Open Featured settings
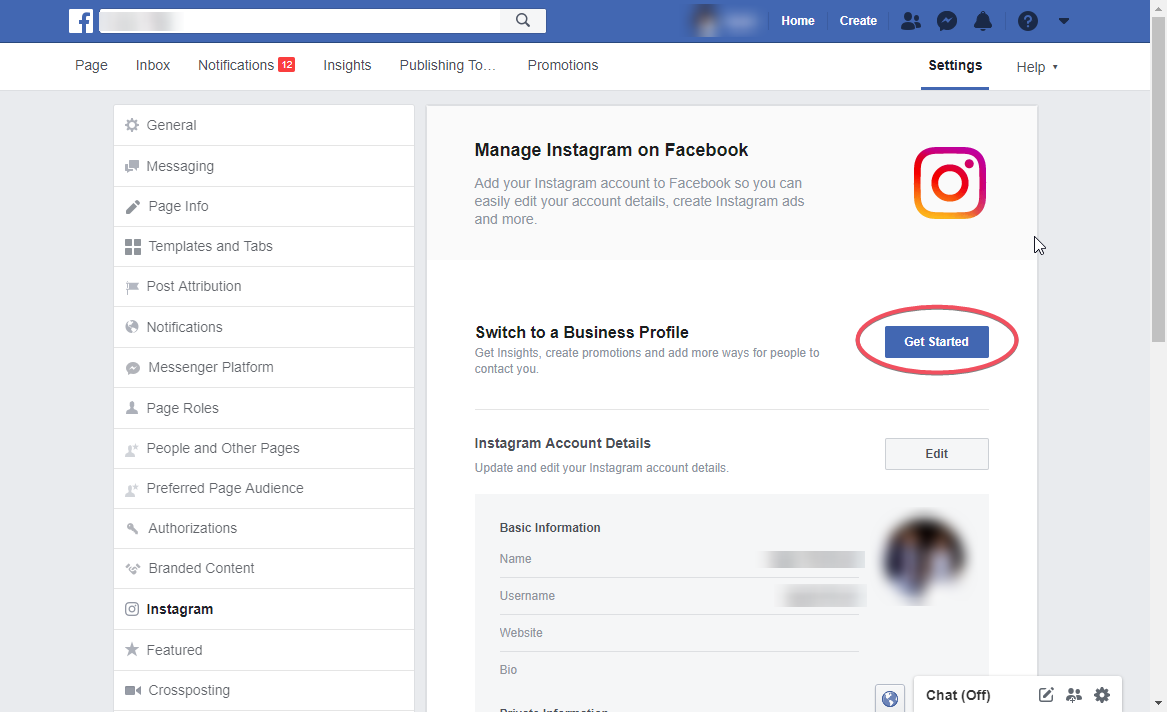This screenshot has height=712, width=1167. click(264, 650)
